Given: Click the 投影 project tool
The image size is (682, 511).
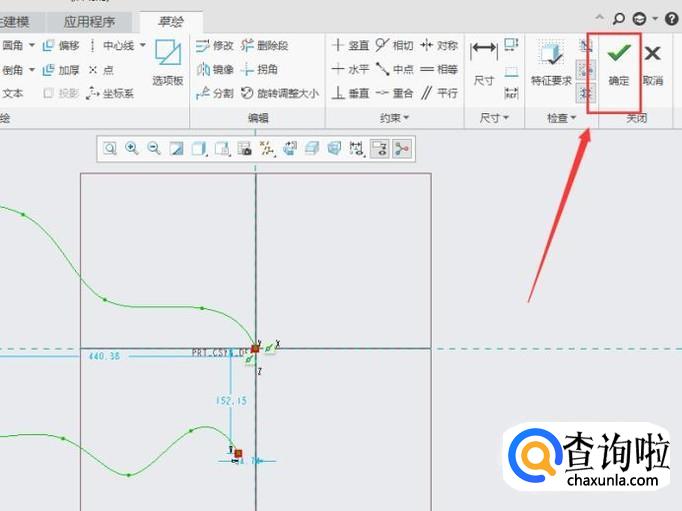Looking at the screenshot, I should click(61, 93).
